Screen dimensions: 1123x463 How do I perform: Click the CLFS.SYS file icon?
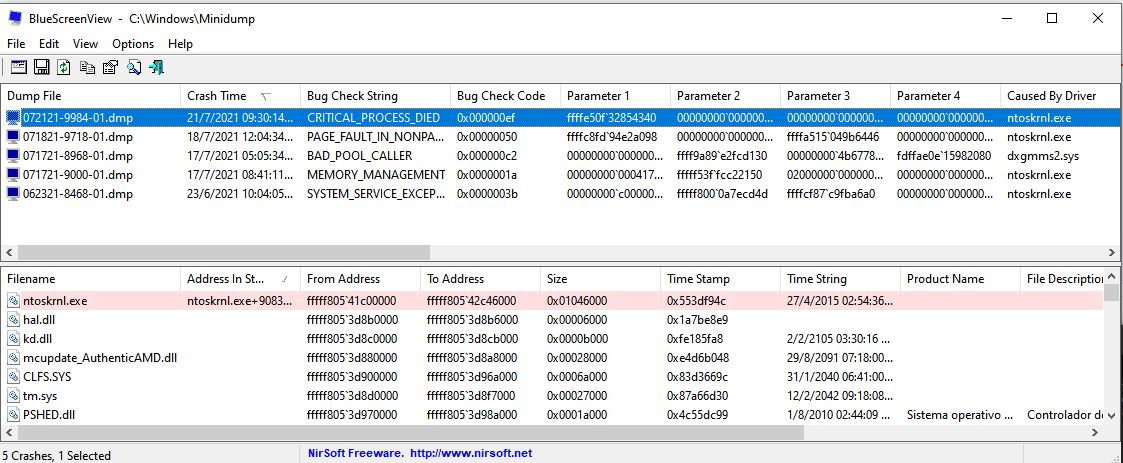pyautogui.click(x=14, y=376)
